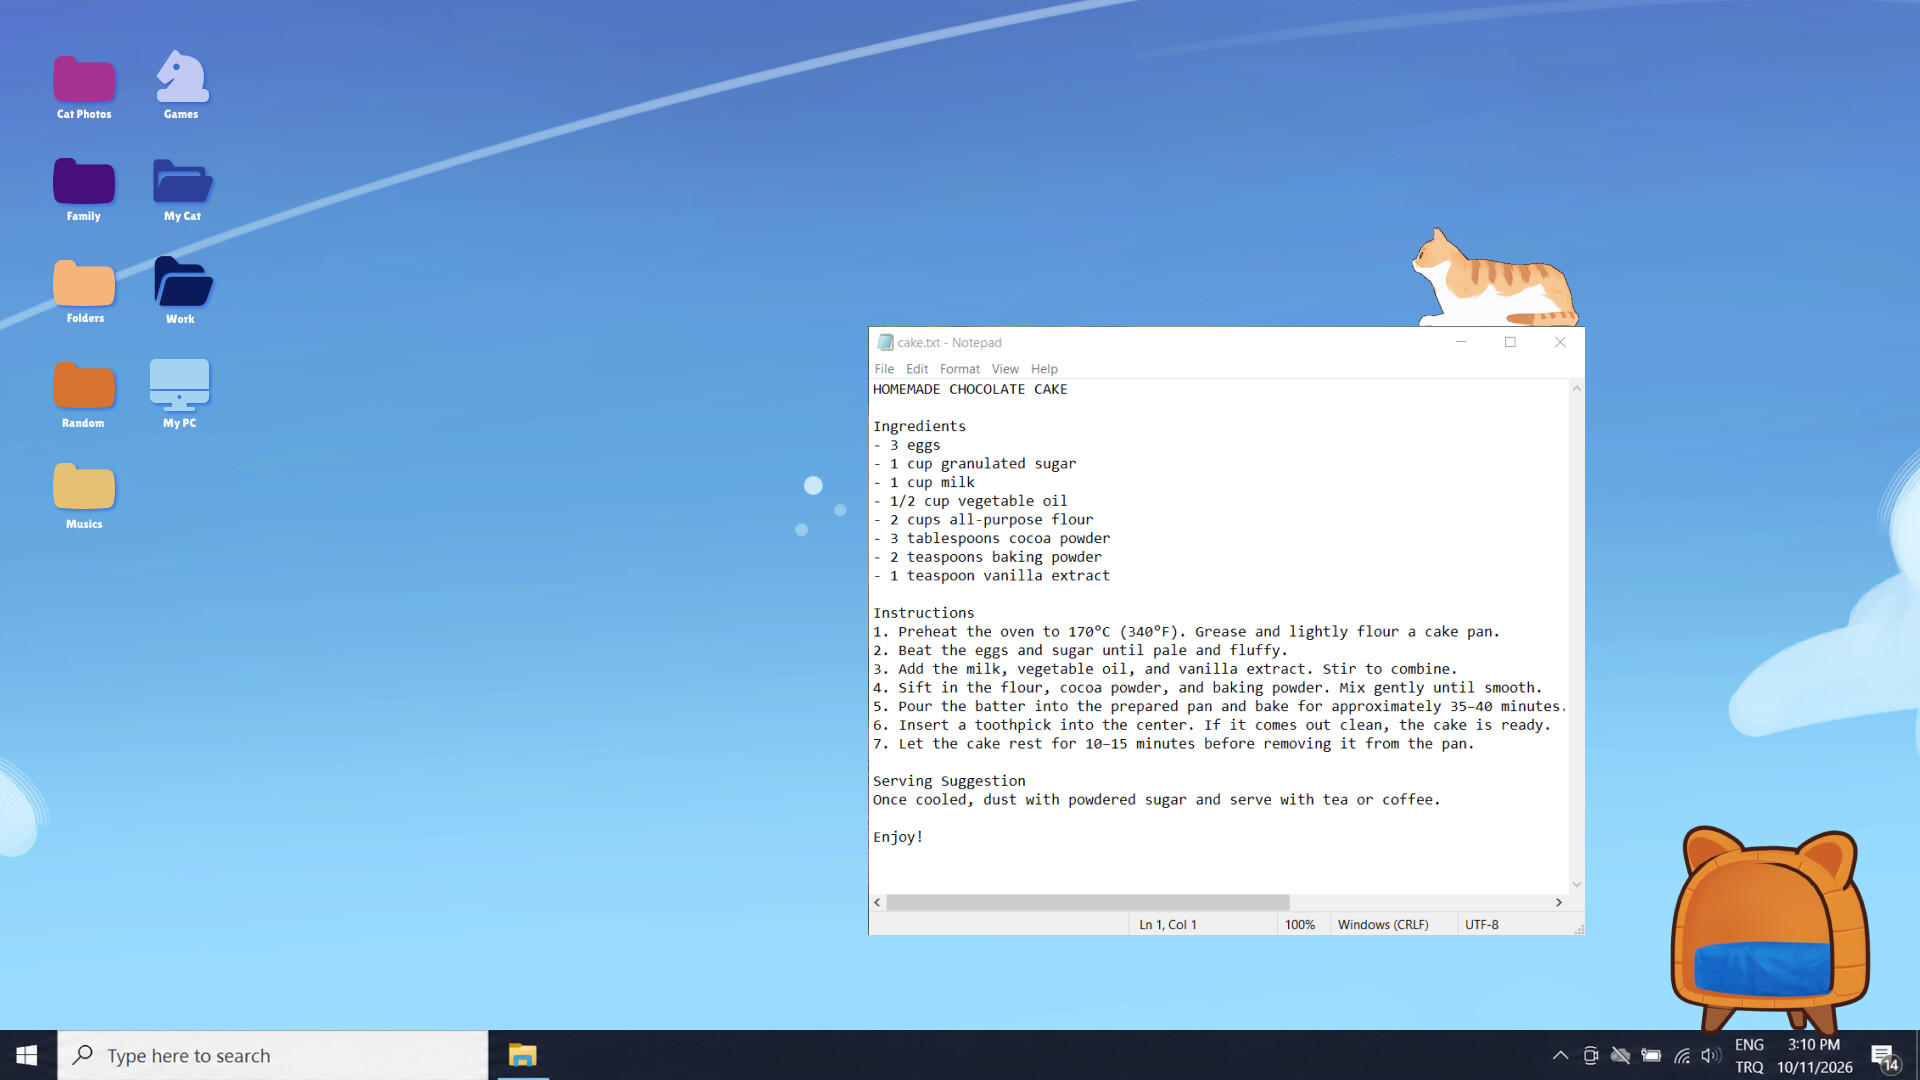Viewport: 1920px width, 1080px height.
Task: Click the 'Serving Suggestion' heading
Action: (x=949, y=781)
